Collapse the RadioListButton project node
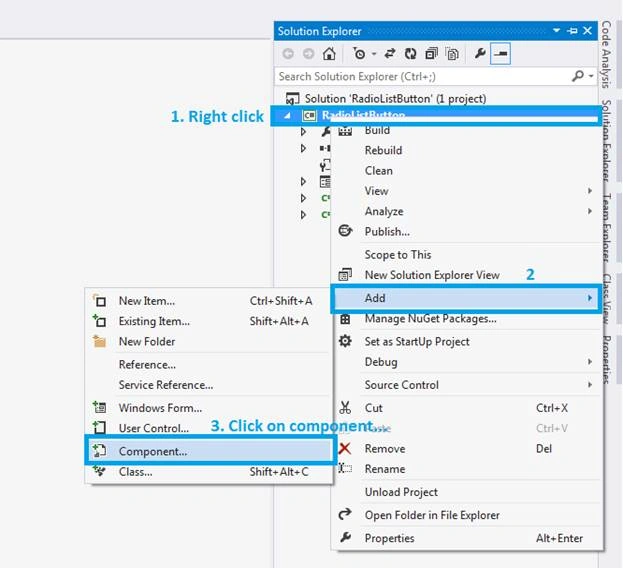The width and height of the screenshot is (623, 568). click(287, 116)
